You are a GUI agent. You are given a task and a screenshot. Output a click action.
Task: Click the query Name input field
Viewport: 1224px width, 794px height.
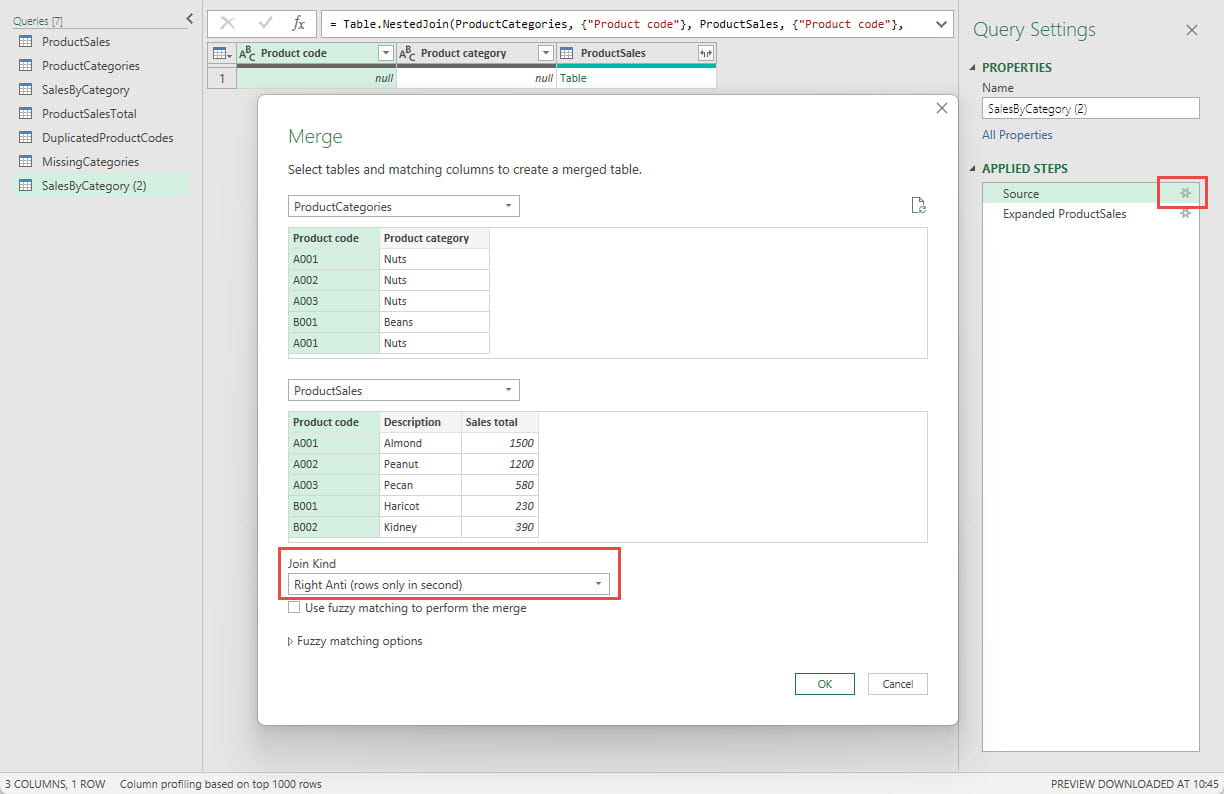pyautogui.click(x=1090, y=109)
